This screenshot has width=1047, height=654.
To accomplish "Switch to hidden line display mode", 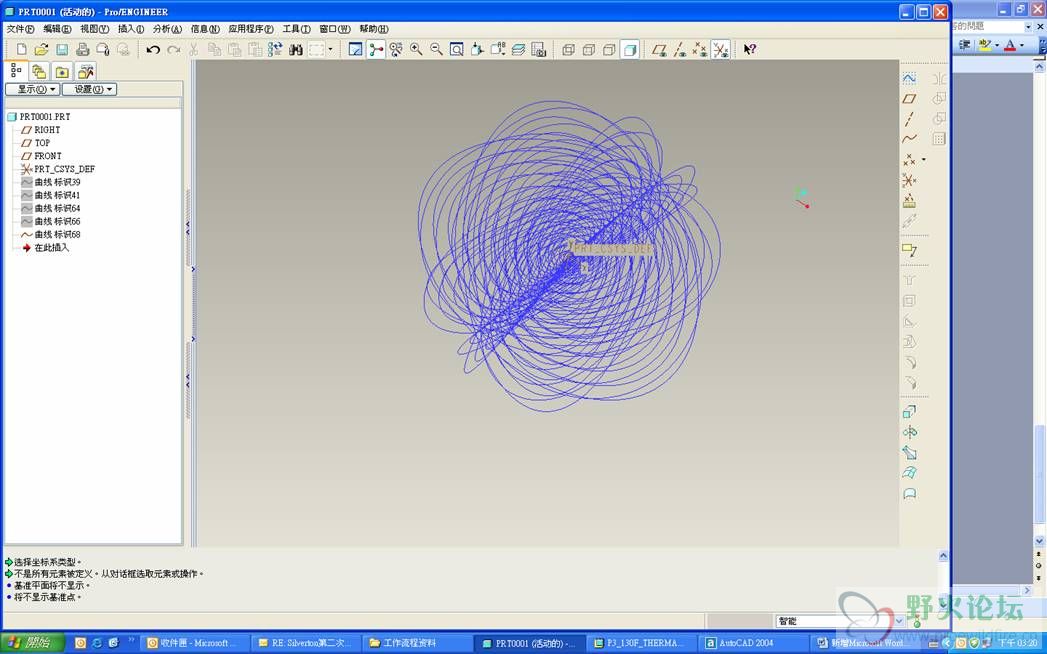I will coord(589,49).
